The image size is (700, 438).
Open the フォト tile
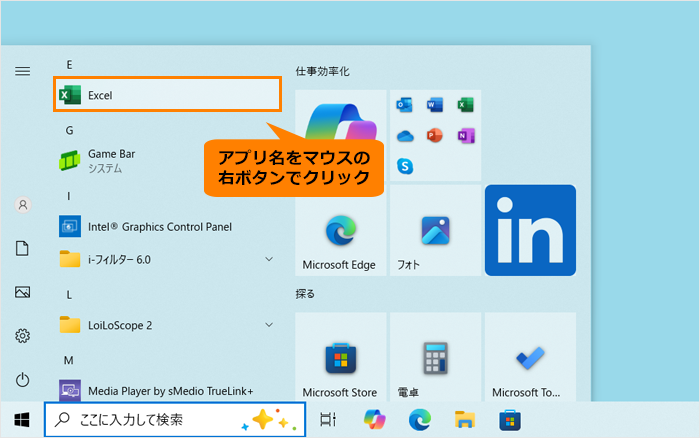435,230
